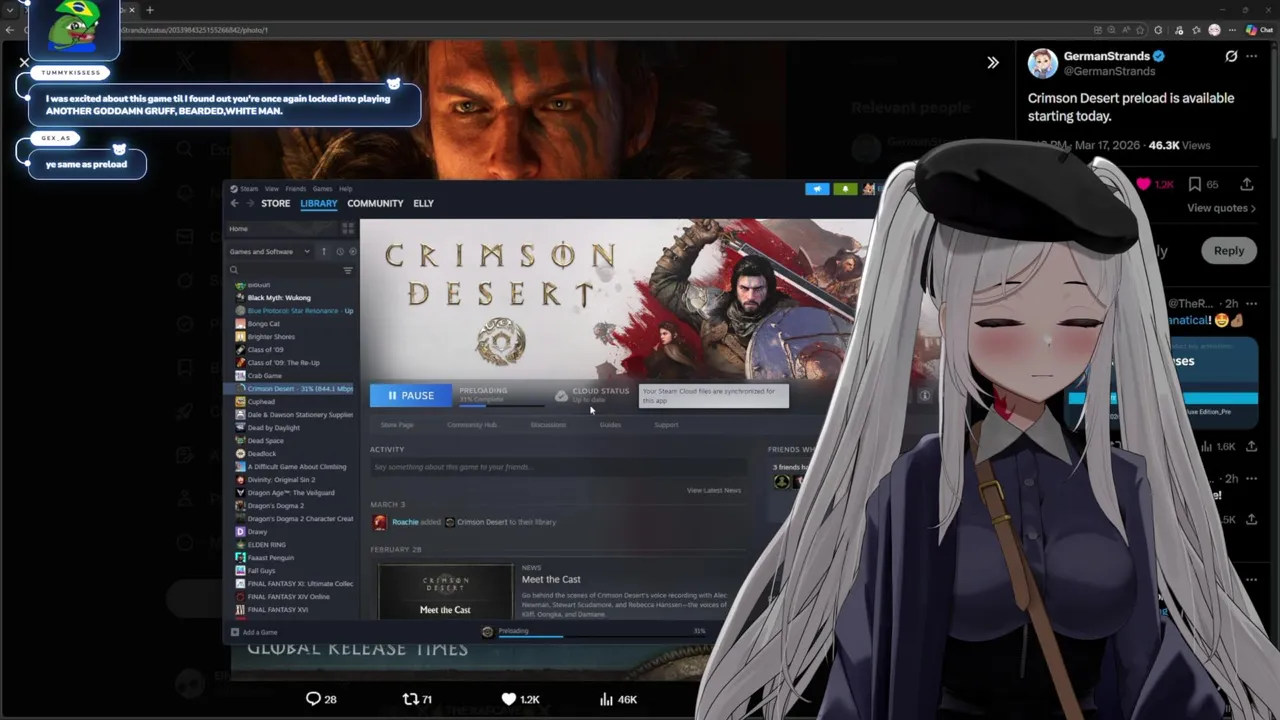The height and width of the screenshot is (720, 1280).
Task: Open Steam notifications bell
Action: (x=845, y=188)
